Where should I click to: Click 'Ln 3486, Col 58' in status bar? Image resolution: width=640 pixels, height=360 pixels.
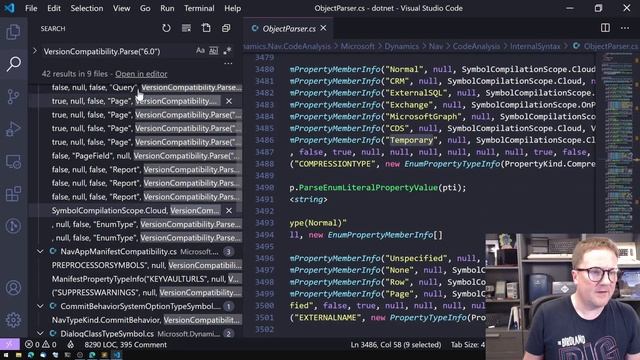(396, 344)
